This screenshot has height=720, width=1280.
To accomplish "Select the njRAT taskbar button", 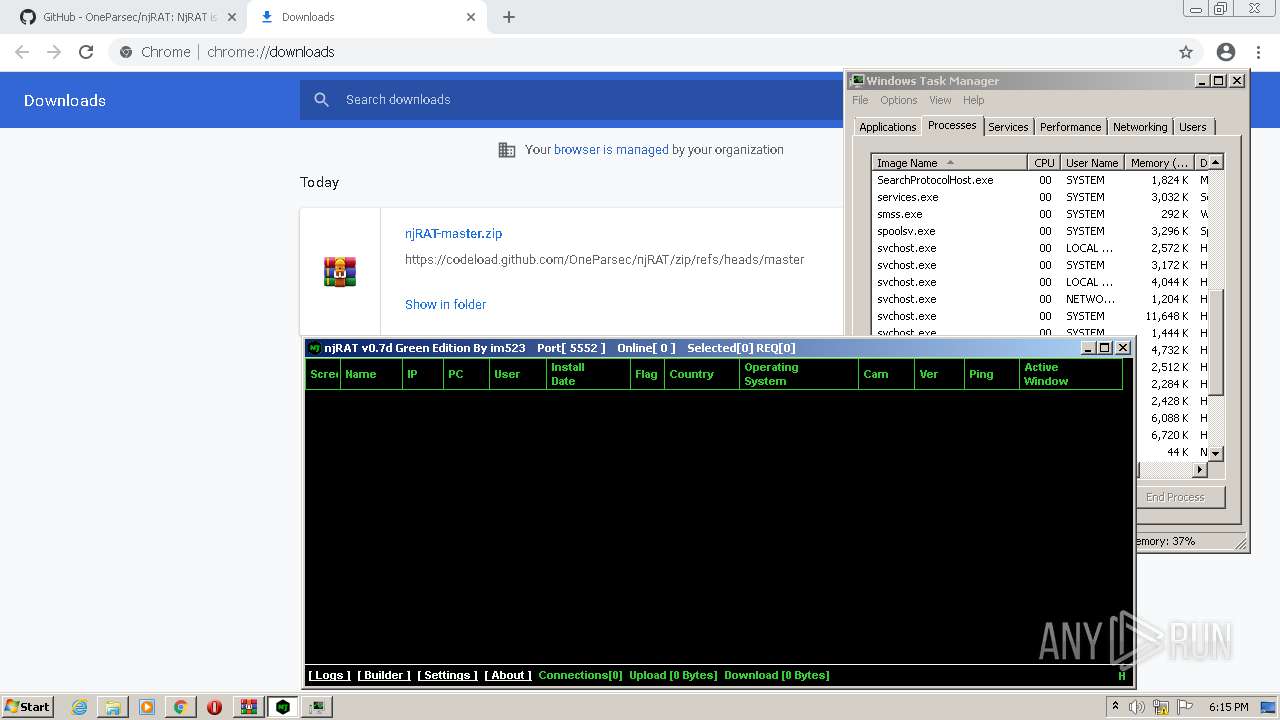I will click(x=283, y=707).
